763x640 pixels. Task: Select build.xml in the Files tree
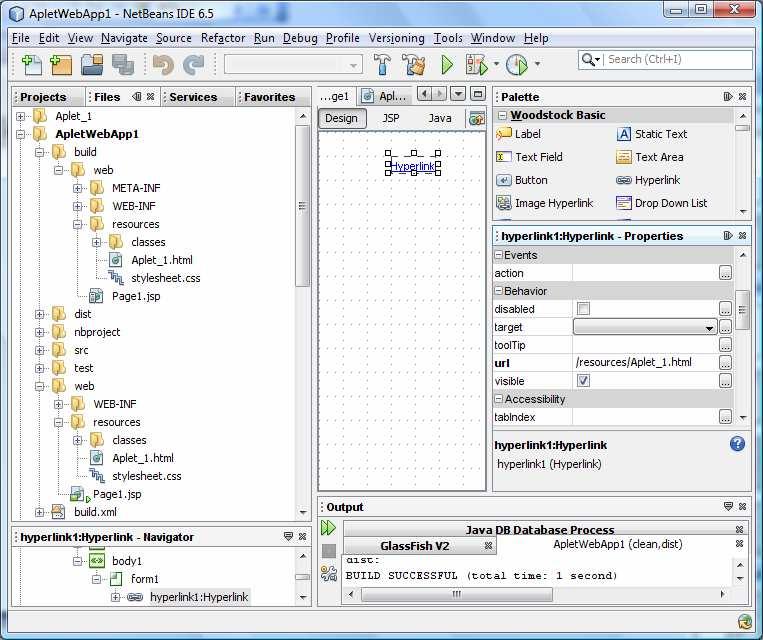point(95,512)
